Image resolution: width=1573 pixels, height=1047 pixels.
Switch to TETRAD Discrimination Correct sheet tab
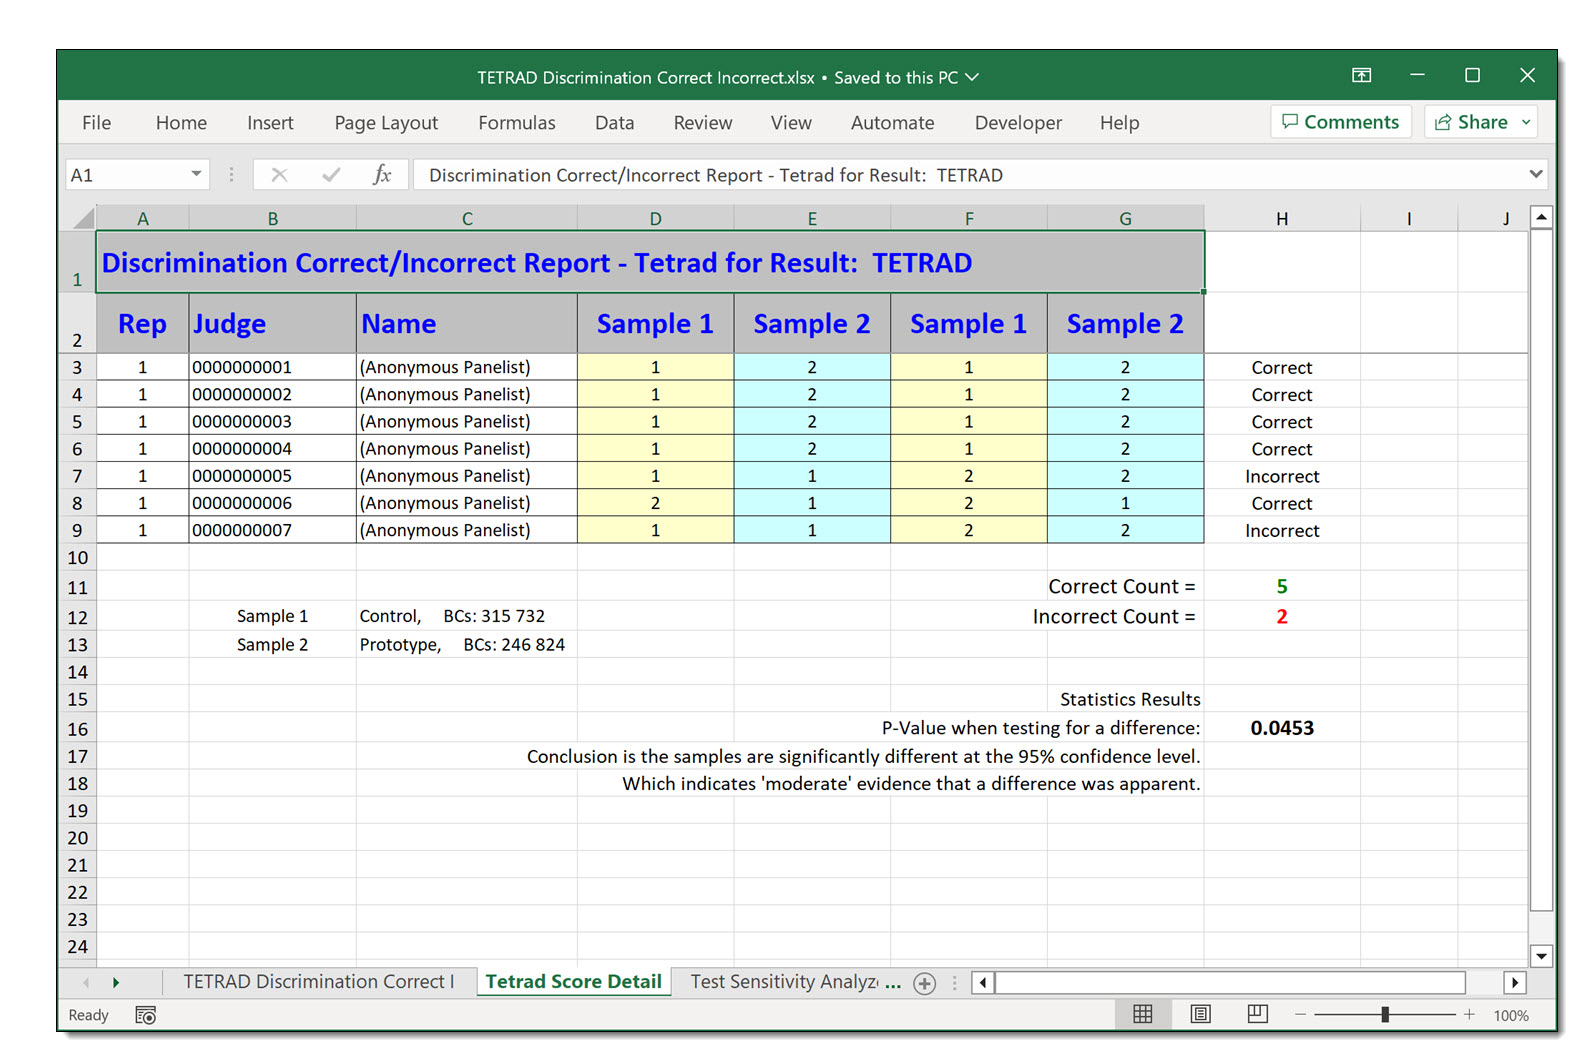tap(318, 982)
